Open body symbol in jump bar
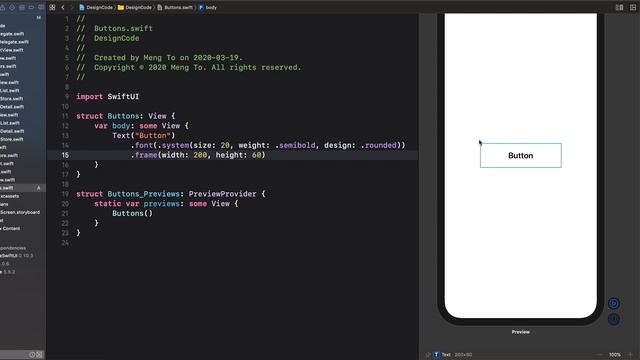Image resolution: width=640 pixels, height=360 pixels. [208, 7]
